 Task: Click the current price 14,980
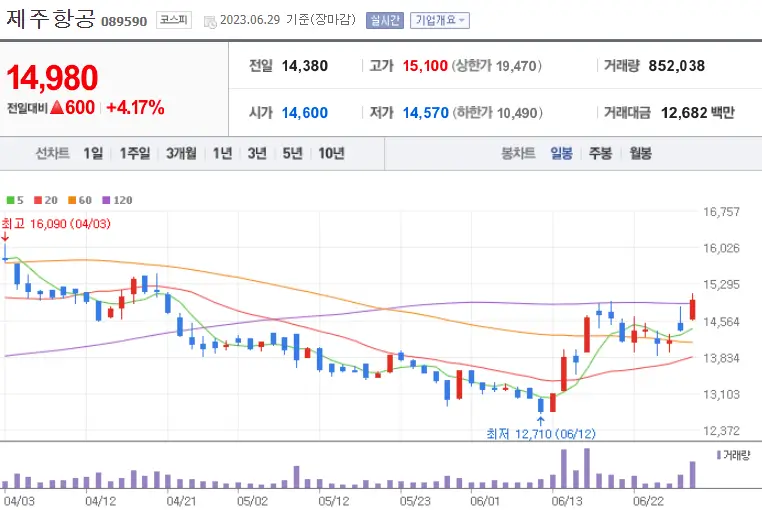pyautogui.click(x=52, y=78)
